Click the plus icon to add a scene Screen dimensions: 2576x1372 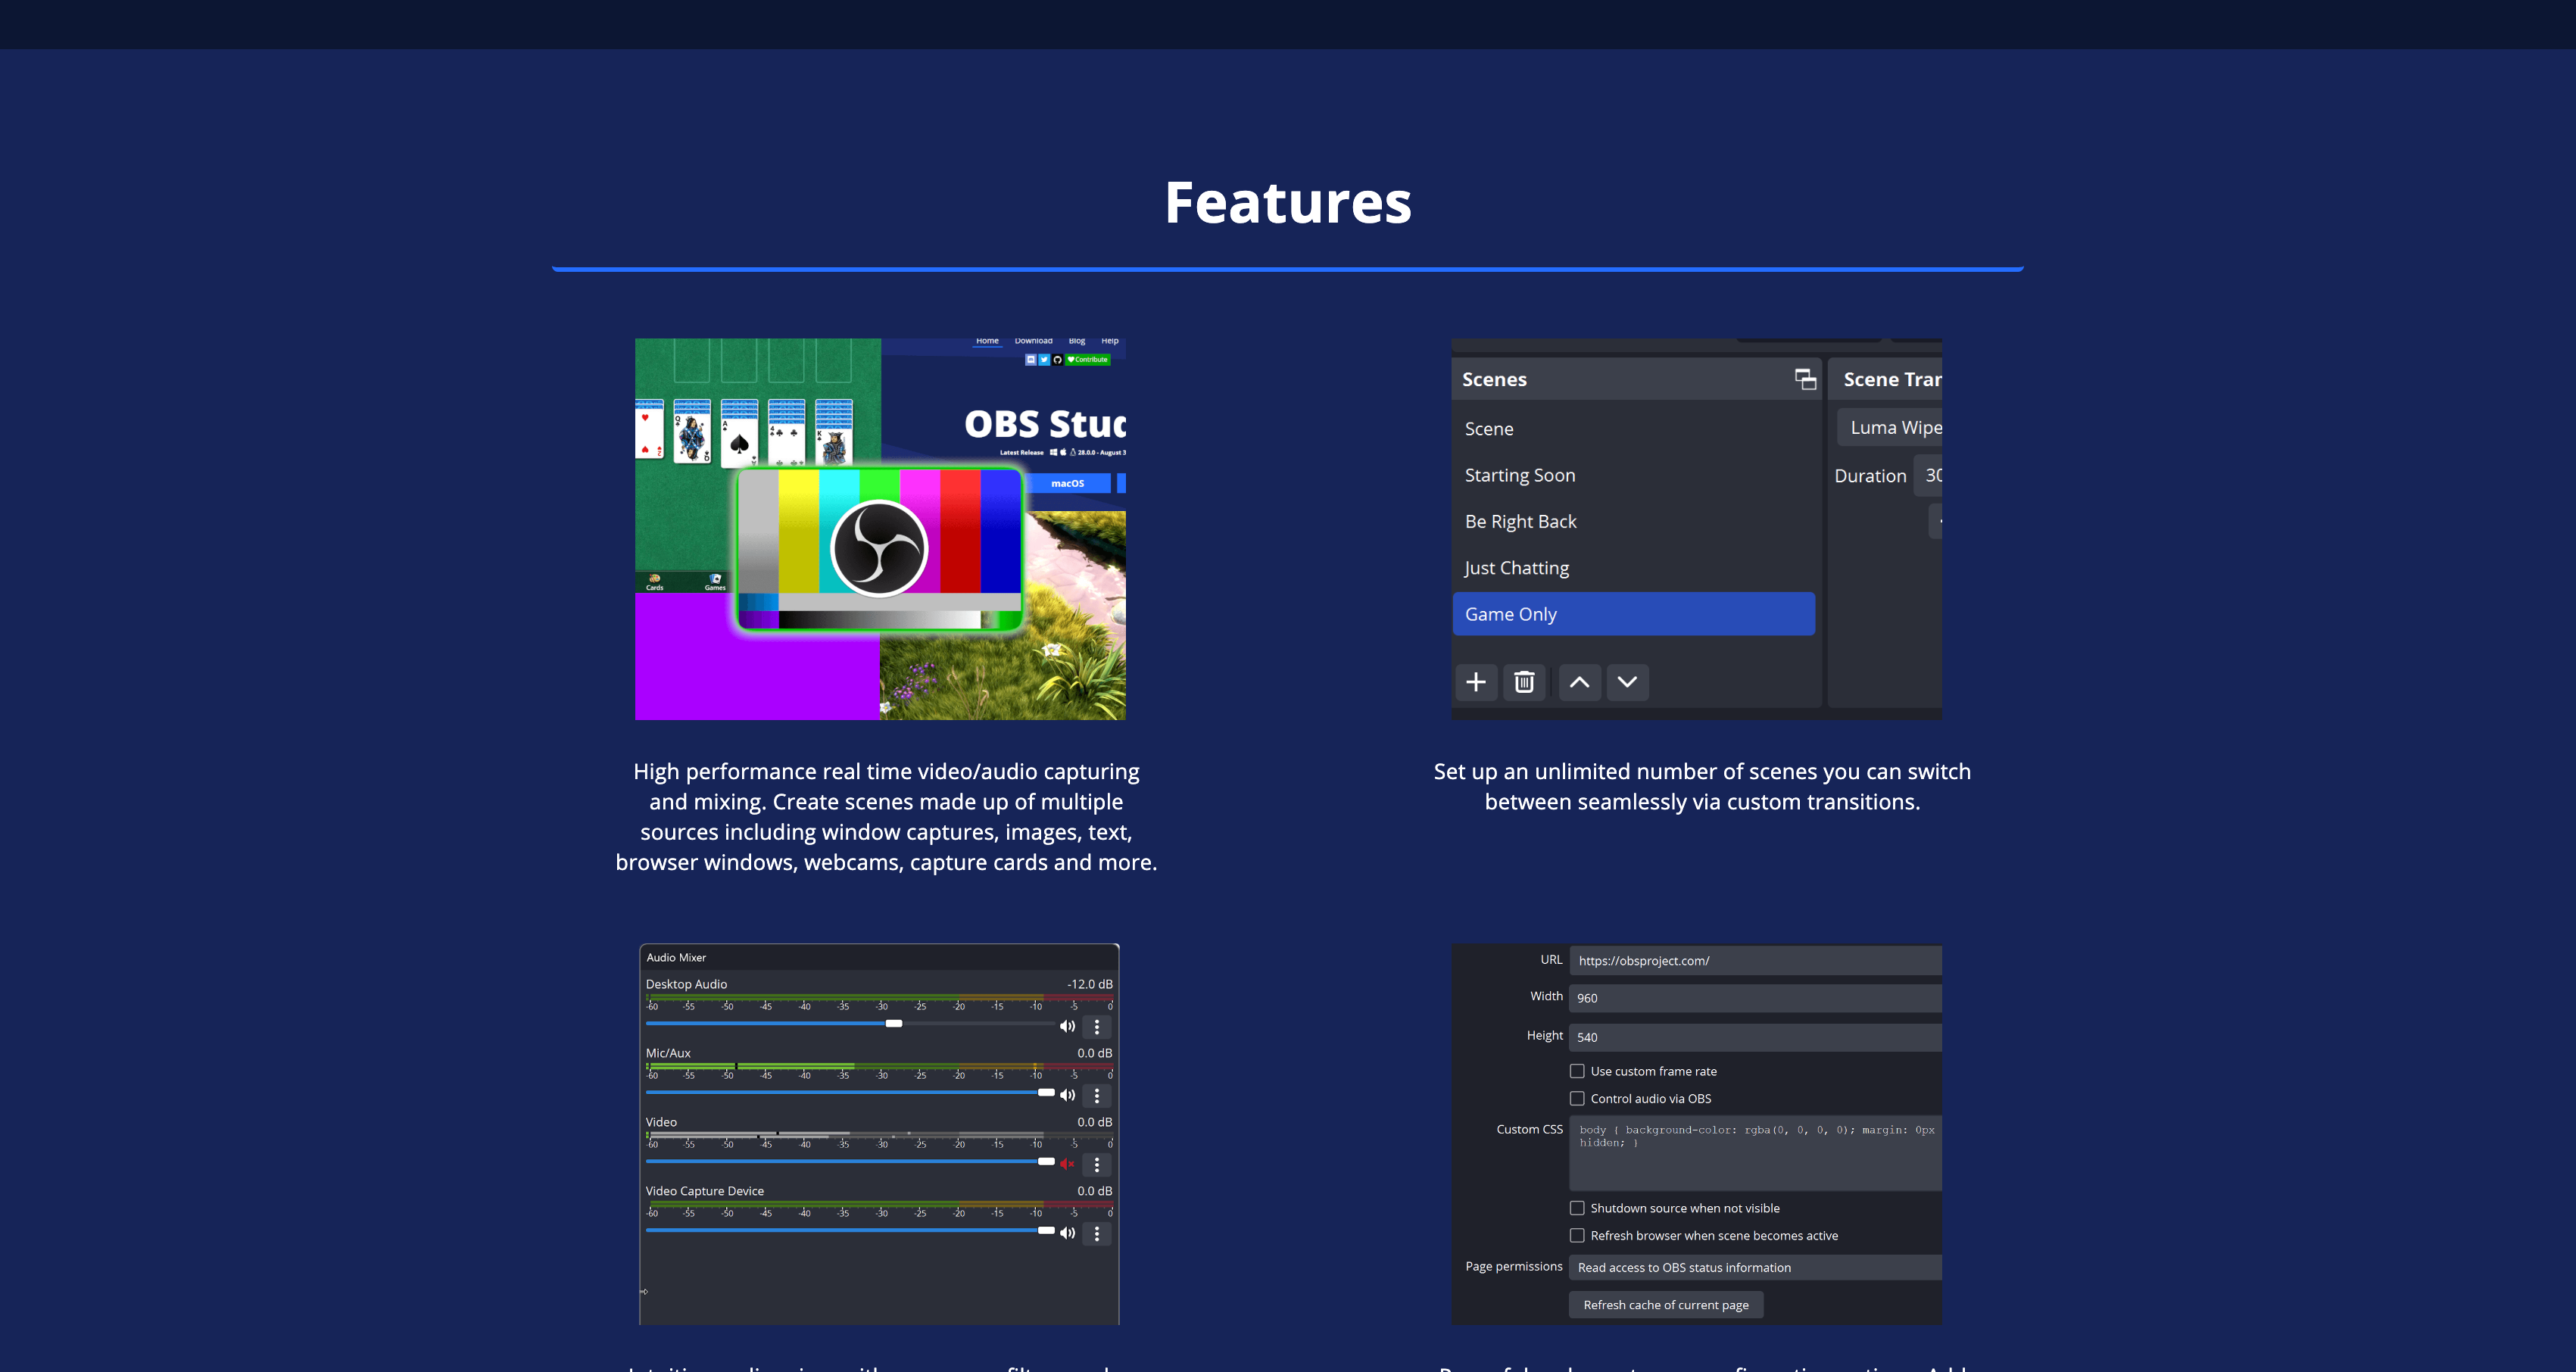1476,682
